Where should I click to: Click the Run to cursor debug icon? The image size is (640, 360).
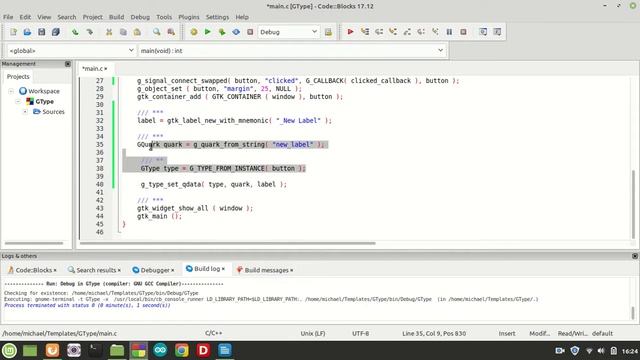click(365, 32)
